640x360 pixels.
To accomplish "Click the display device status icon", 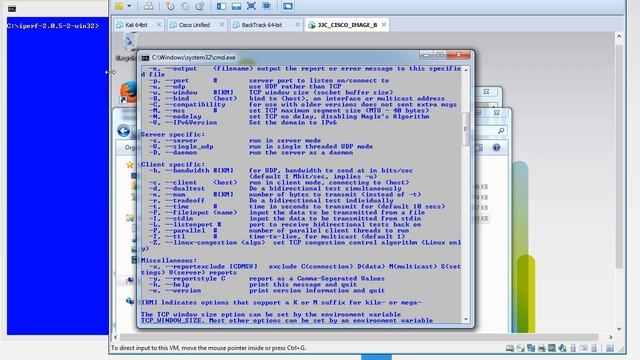I will [x=552, y=348].
